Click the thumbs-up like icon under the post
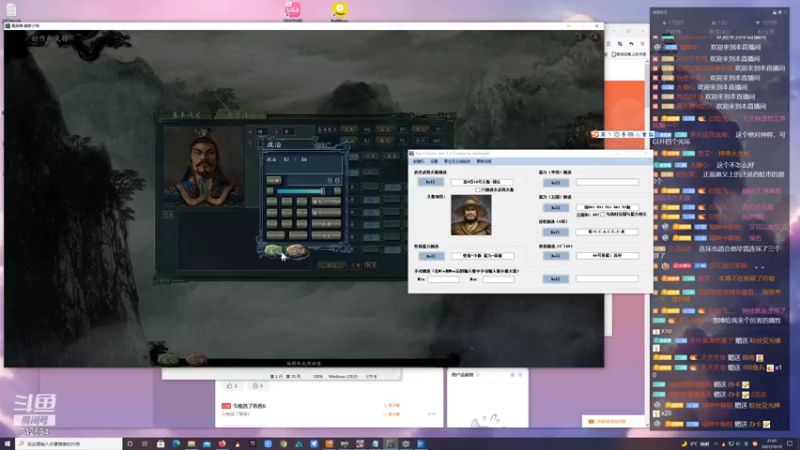Image resolution: width=800 pixels, height=450 pixels. click(230, 386)
